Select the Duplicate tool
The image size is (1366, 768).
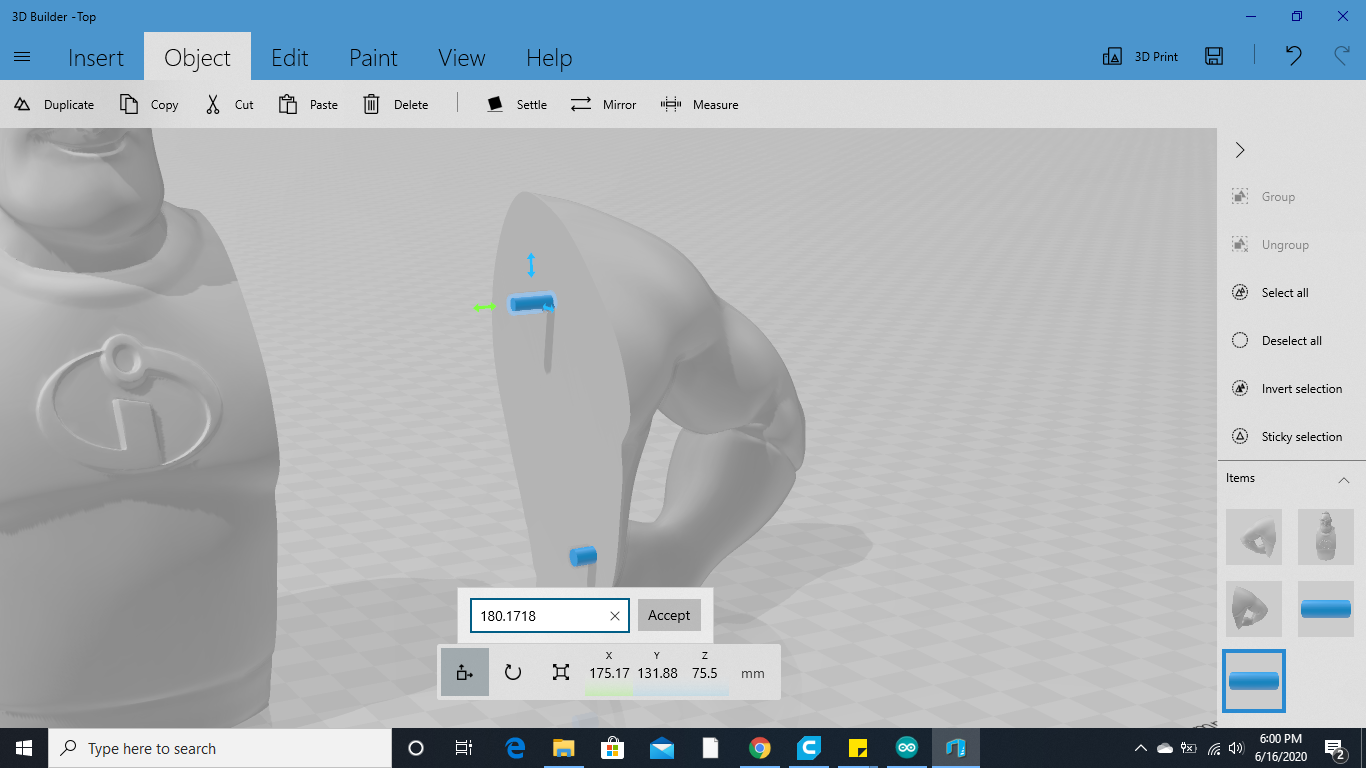click(54, 104)
